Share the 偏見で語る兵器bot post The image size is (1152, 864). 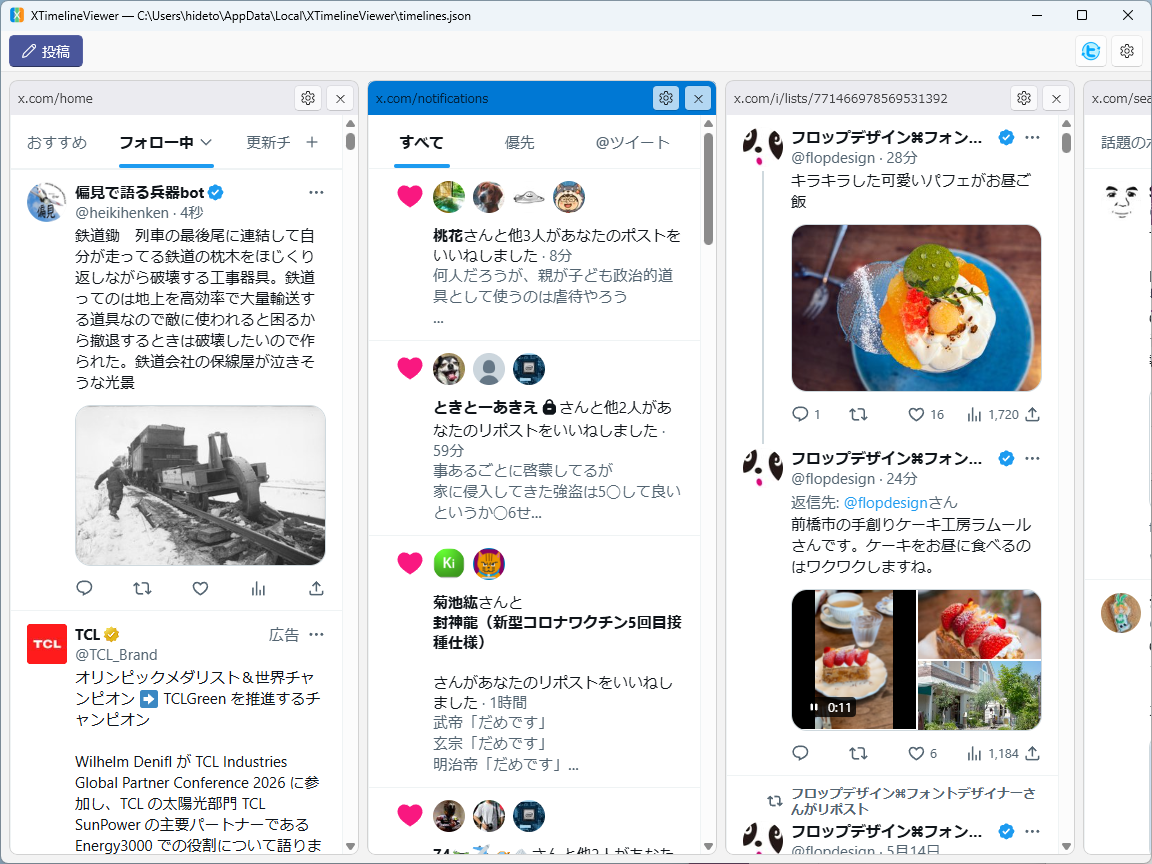click(x=316, y=588)
